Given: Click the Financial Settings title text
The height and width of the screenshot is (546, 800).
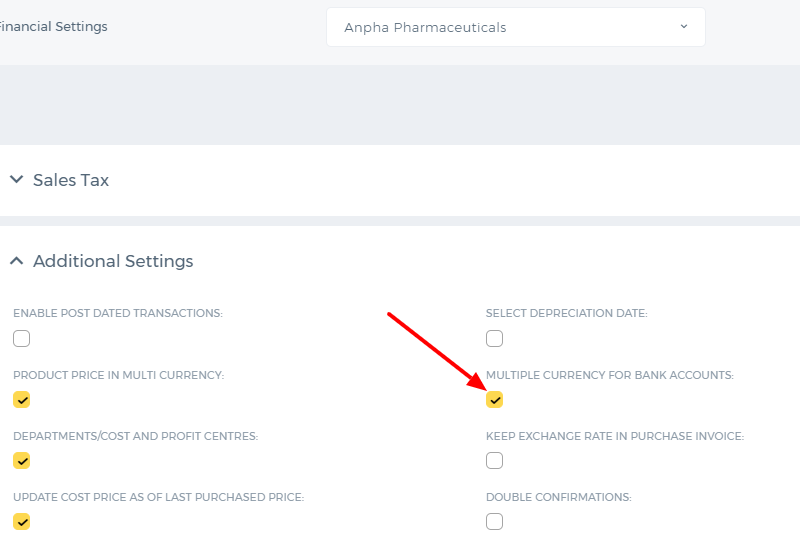Looking at the screenshot, I should [x=53, y=27].
